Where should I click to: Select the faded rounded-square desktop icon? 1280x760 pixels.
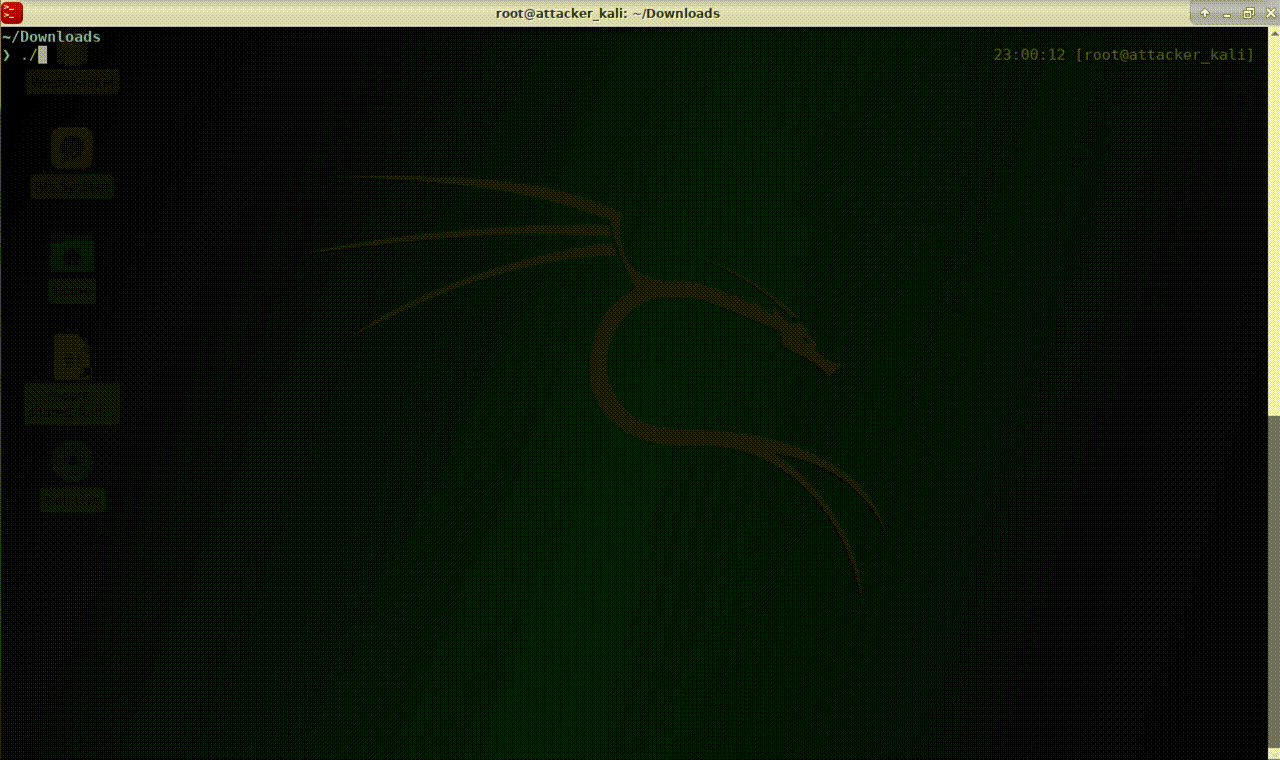(72, 148)
